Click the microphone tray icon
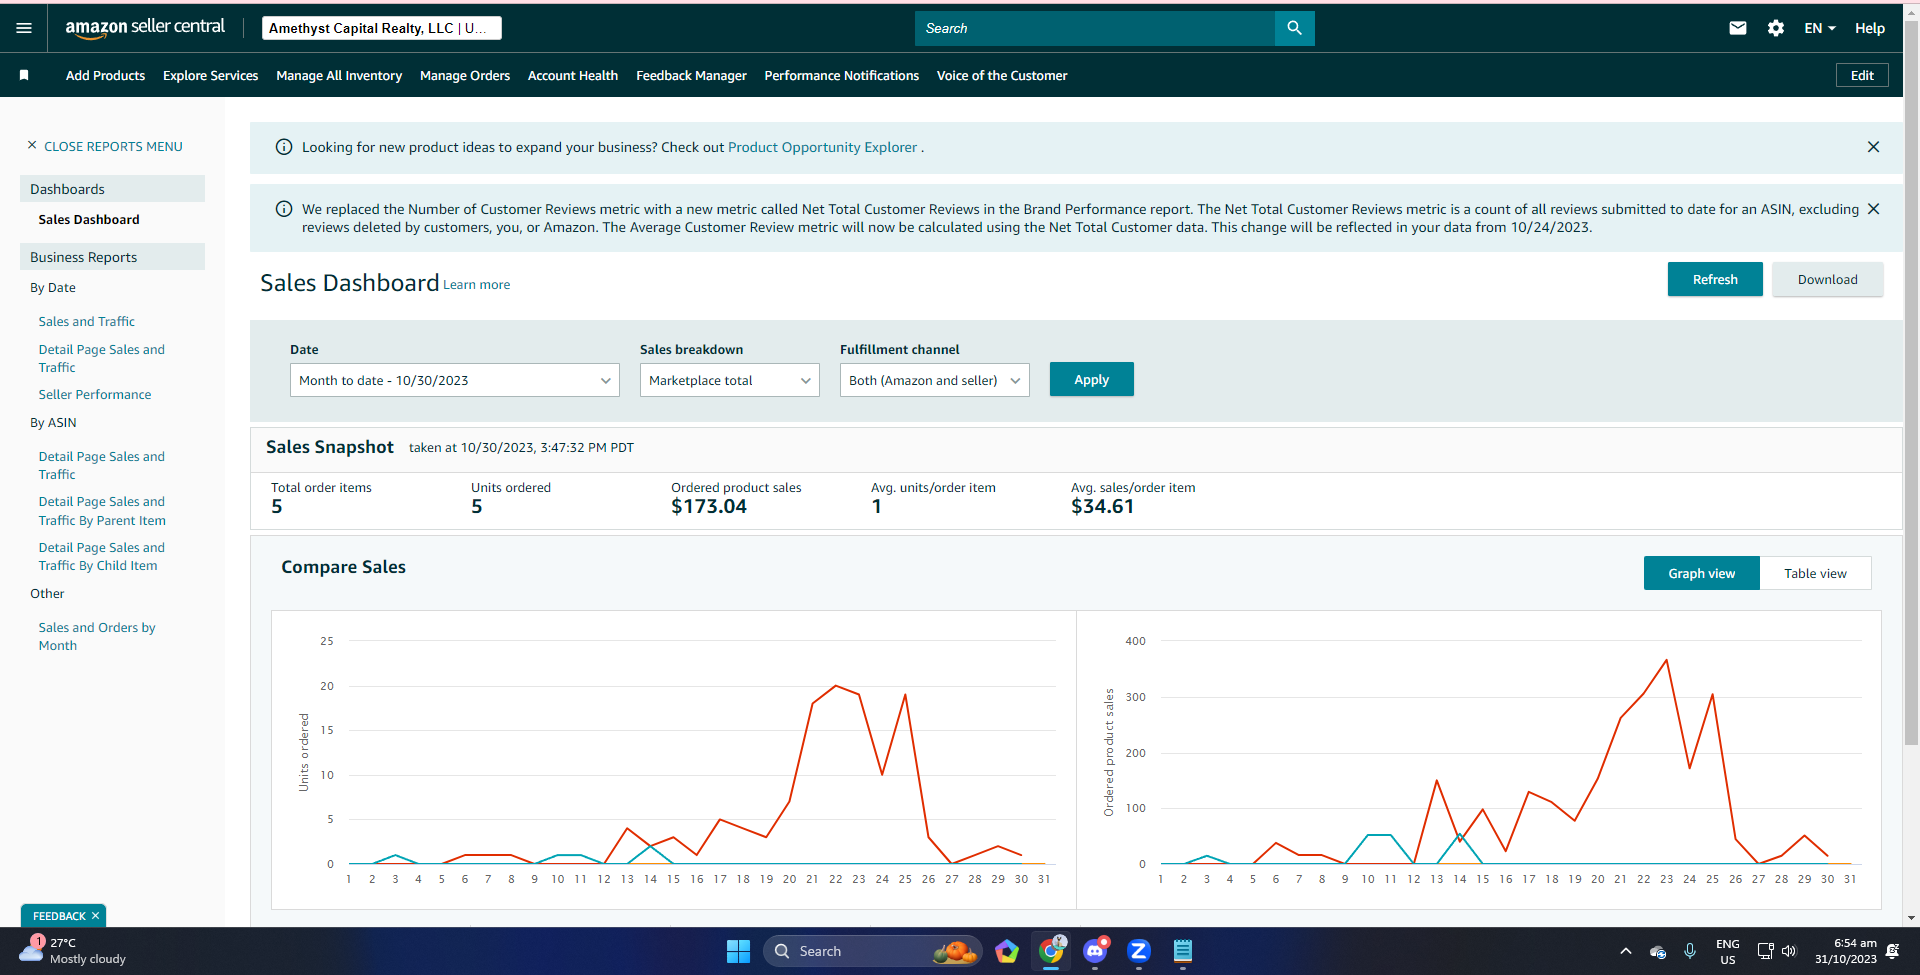 [1690, 951]
